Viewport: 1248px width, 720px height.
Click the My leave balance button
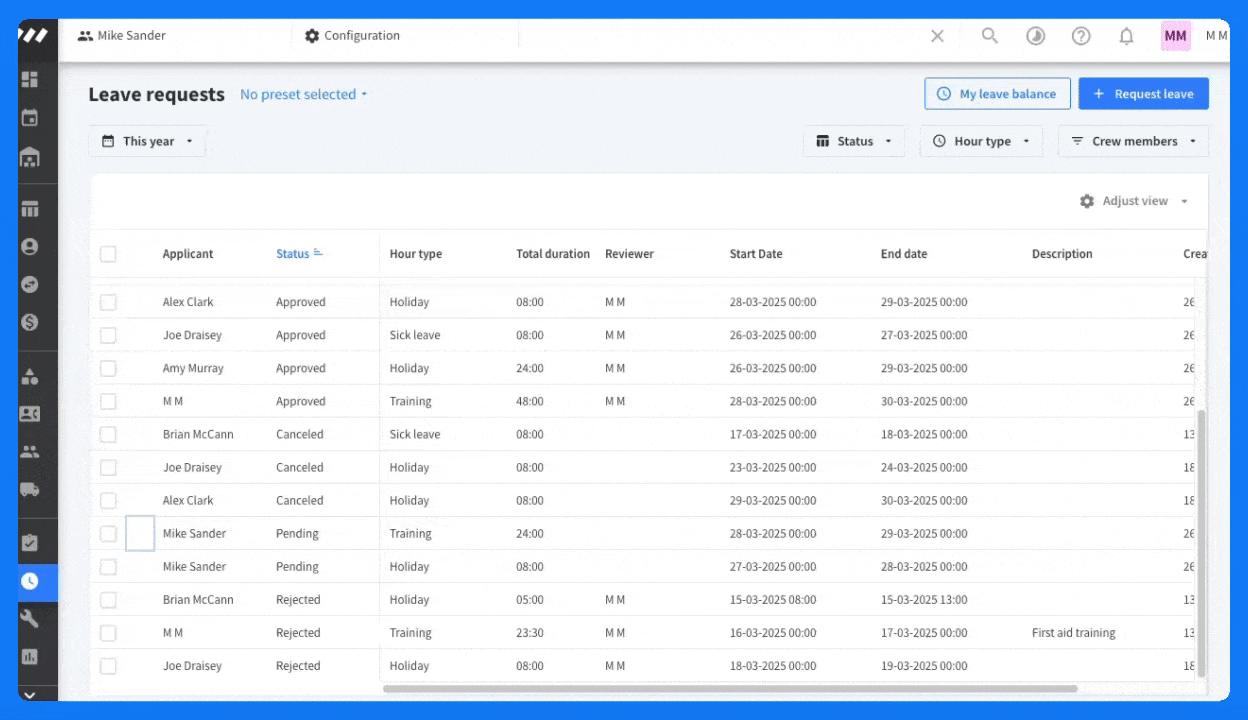(997, 94)
